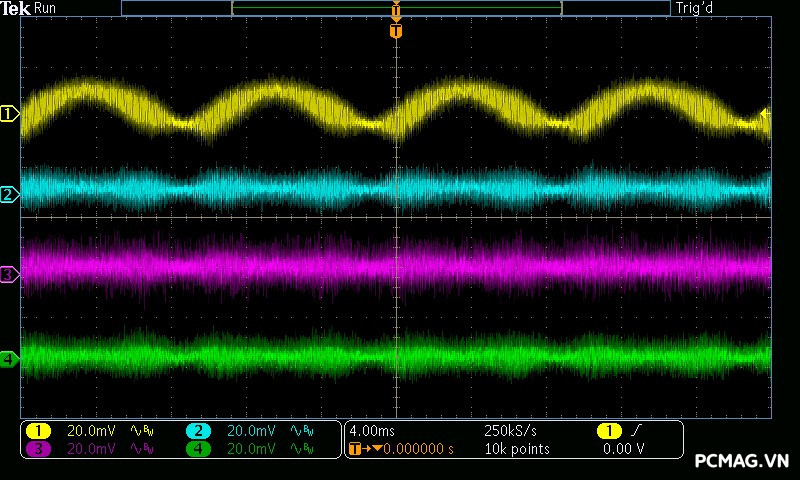Screen dimensions: 800x480
Task: Click the orange trigger position T marker
Action: click(396, 31)
